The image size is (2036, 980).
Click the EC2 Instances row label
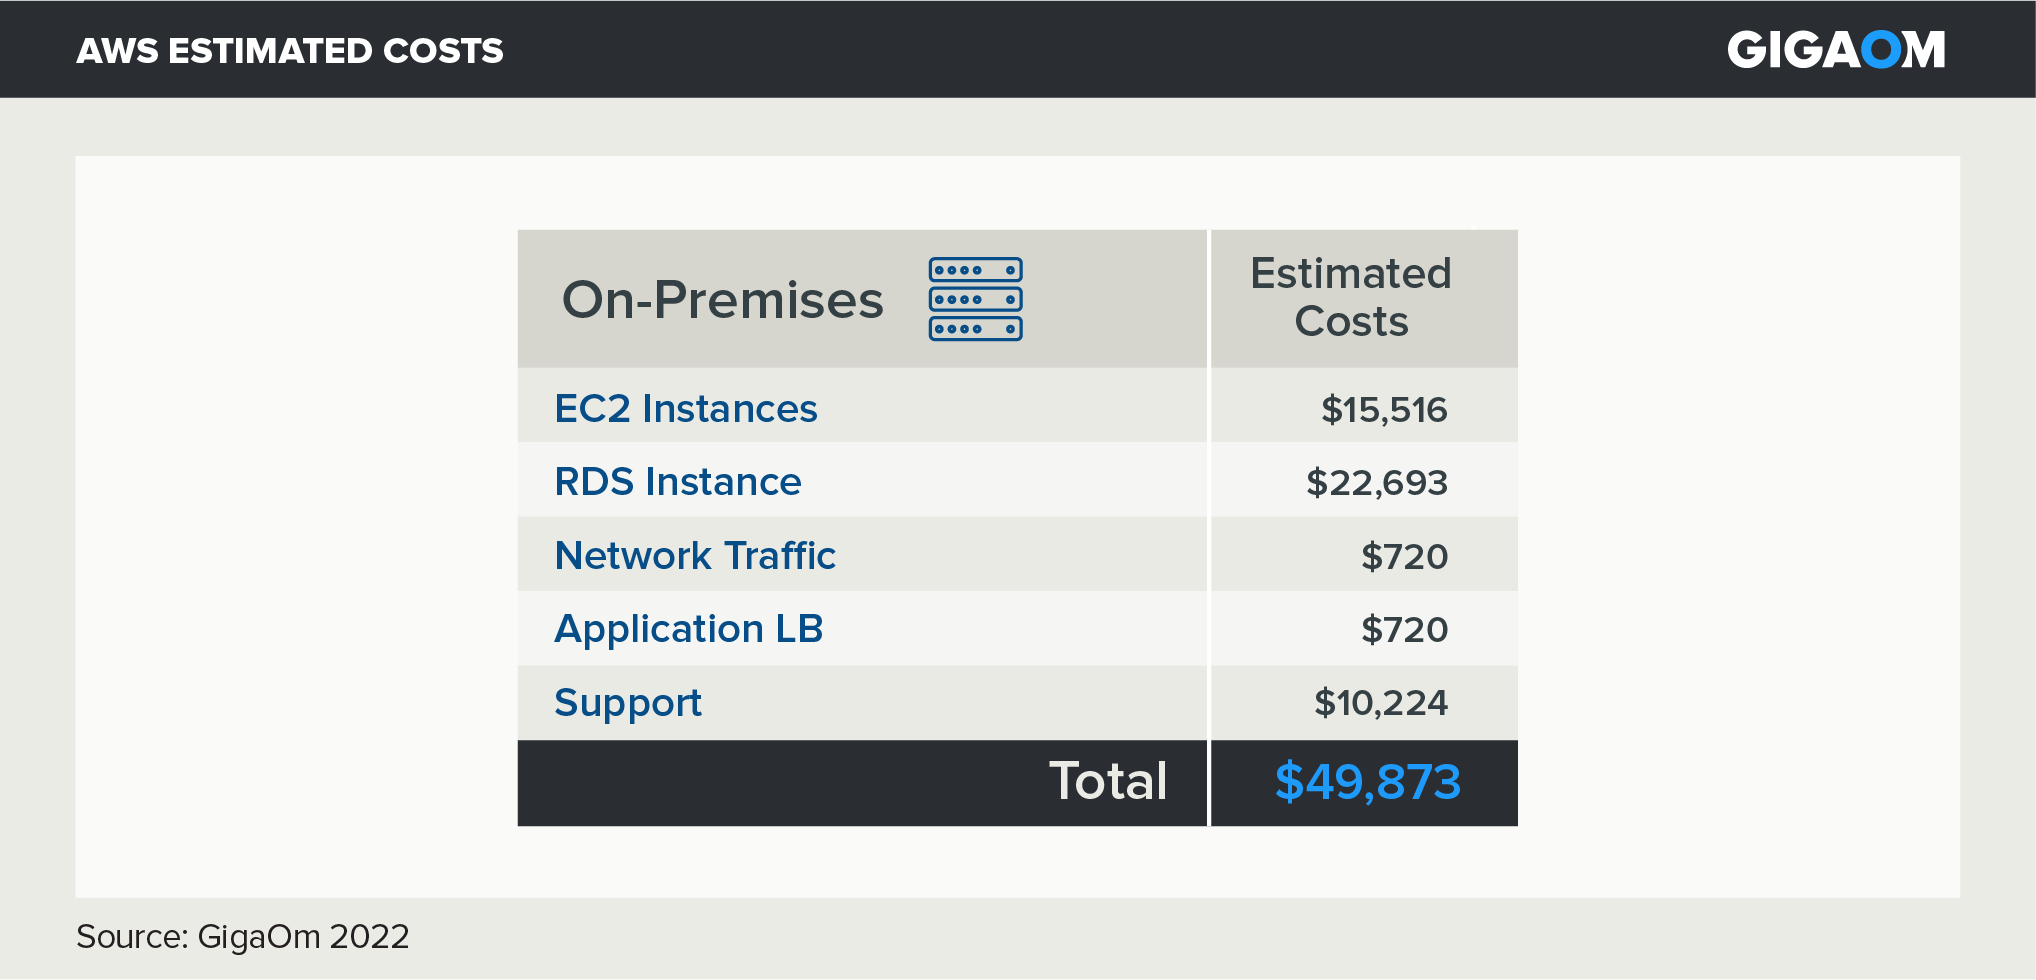(686, 409)
